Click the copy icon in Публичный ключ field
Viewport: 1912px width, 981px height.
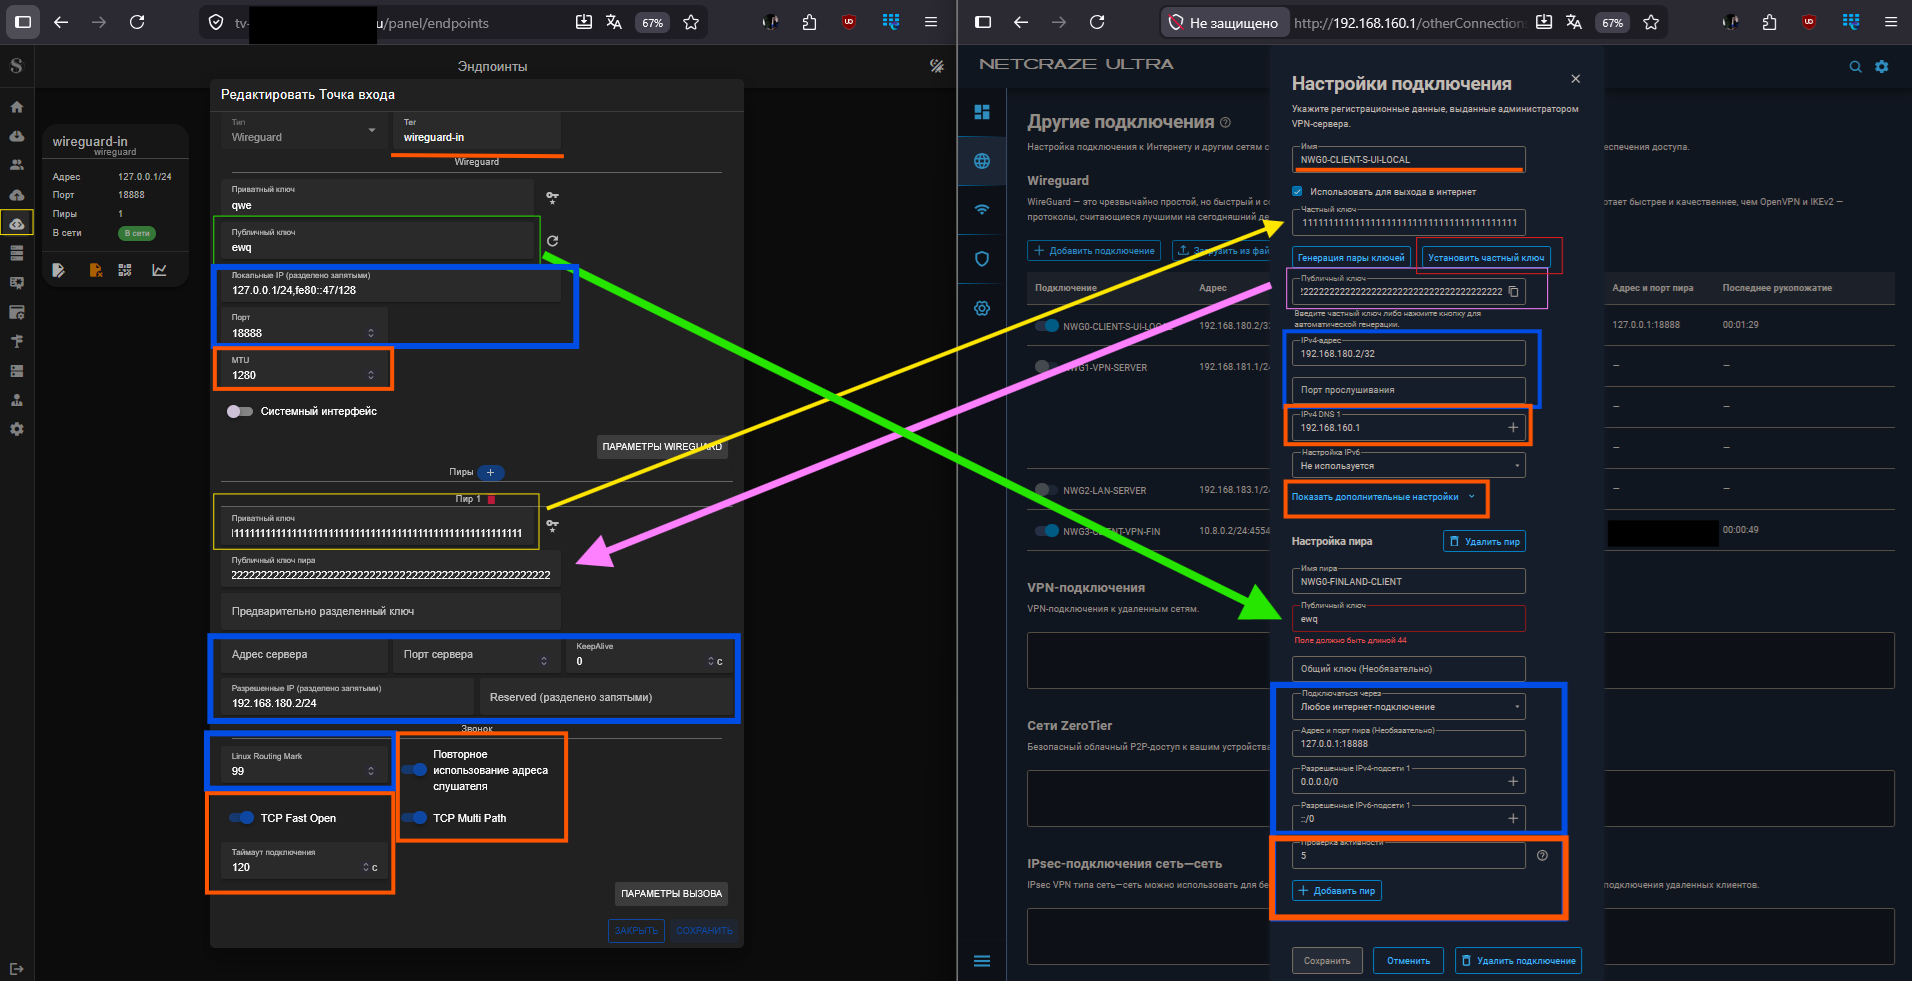(x=1514, y=292)
